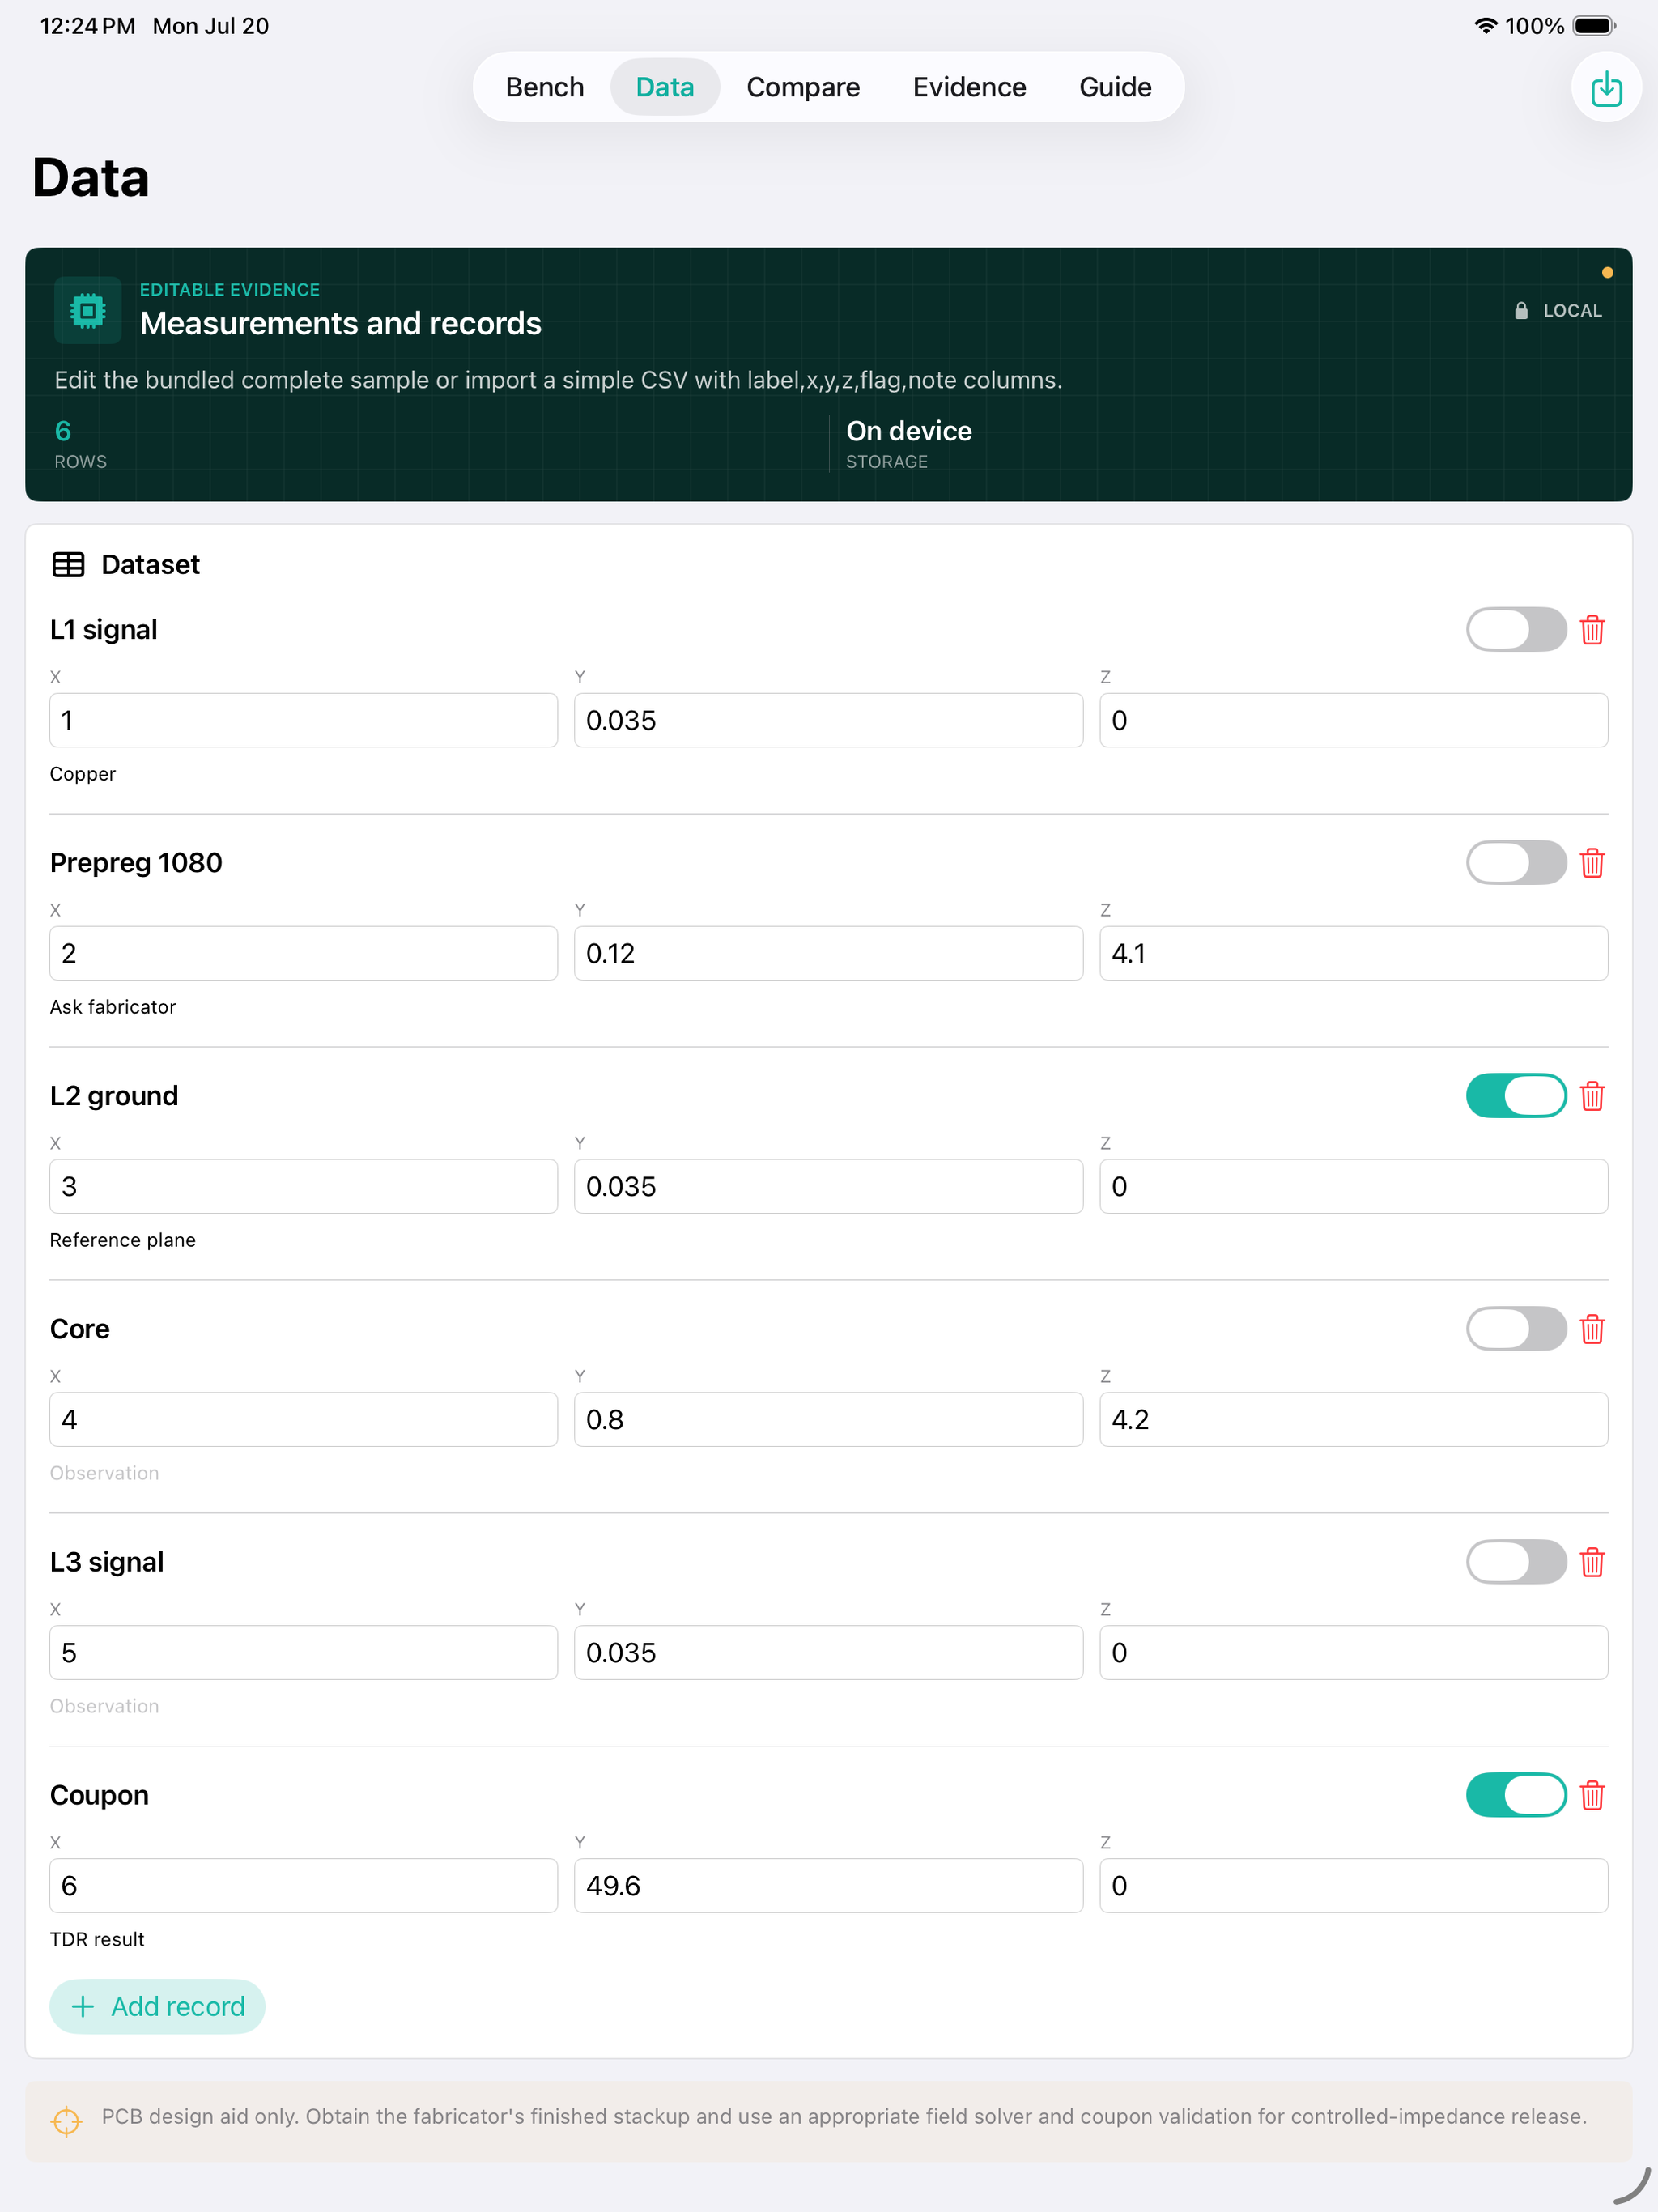1658x2212 pixels.
Task: Tap the Dataset table icon
Action: click(68, 565)
